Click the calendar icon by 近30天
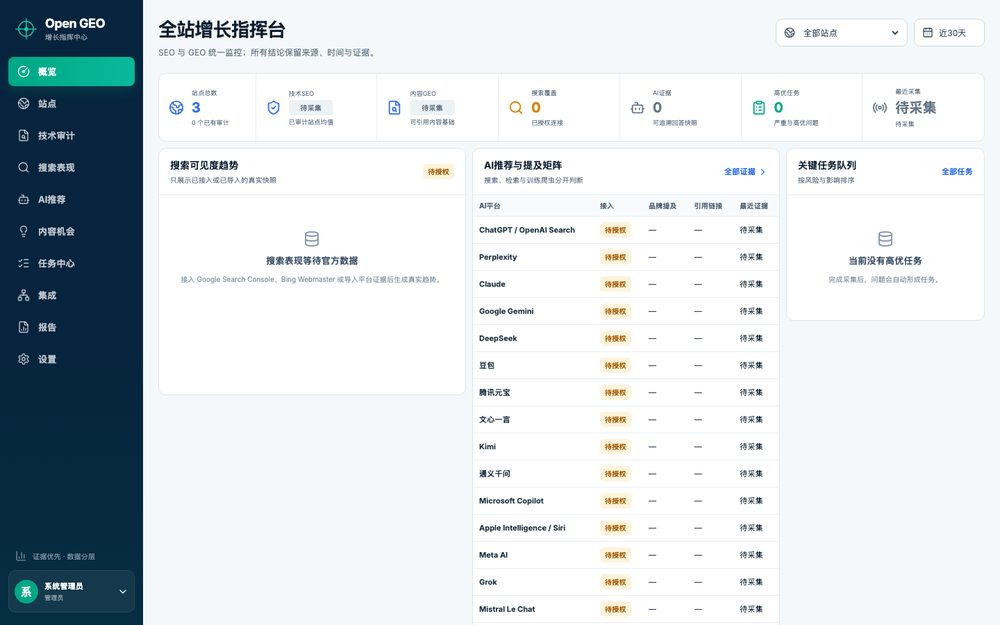This screenshot has width=1000, height=625. 928,33
